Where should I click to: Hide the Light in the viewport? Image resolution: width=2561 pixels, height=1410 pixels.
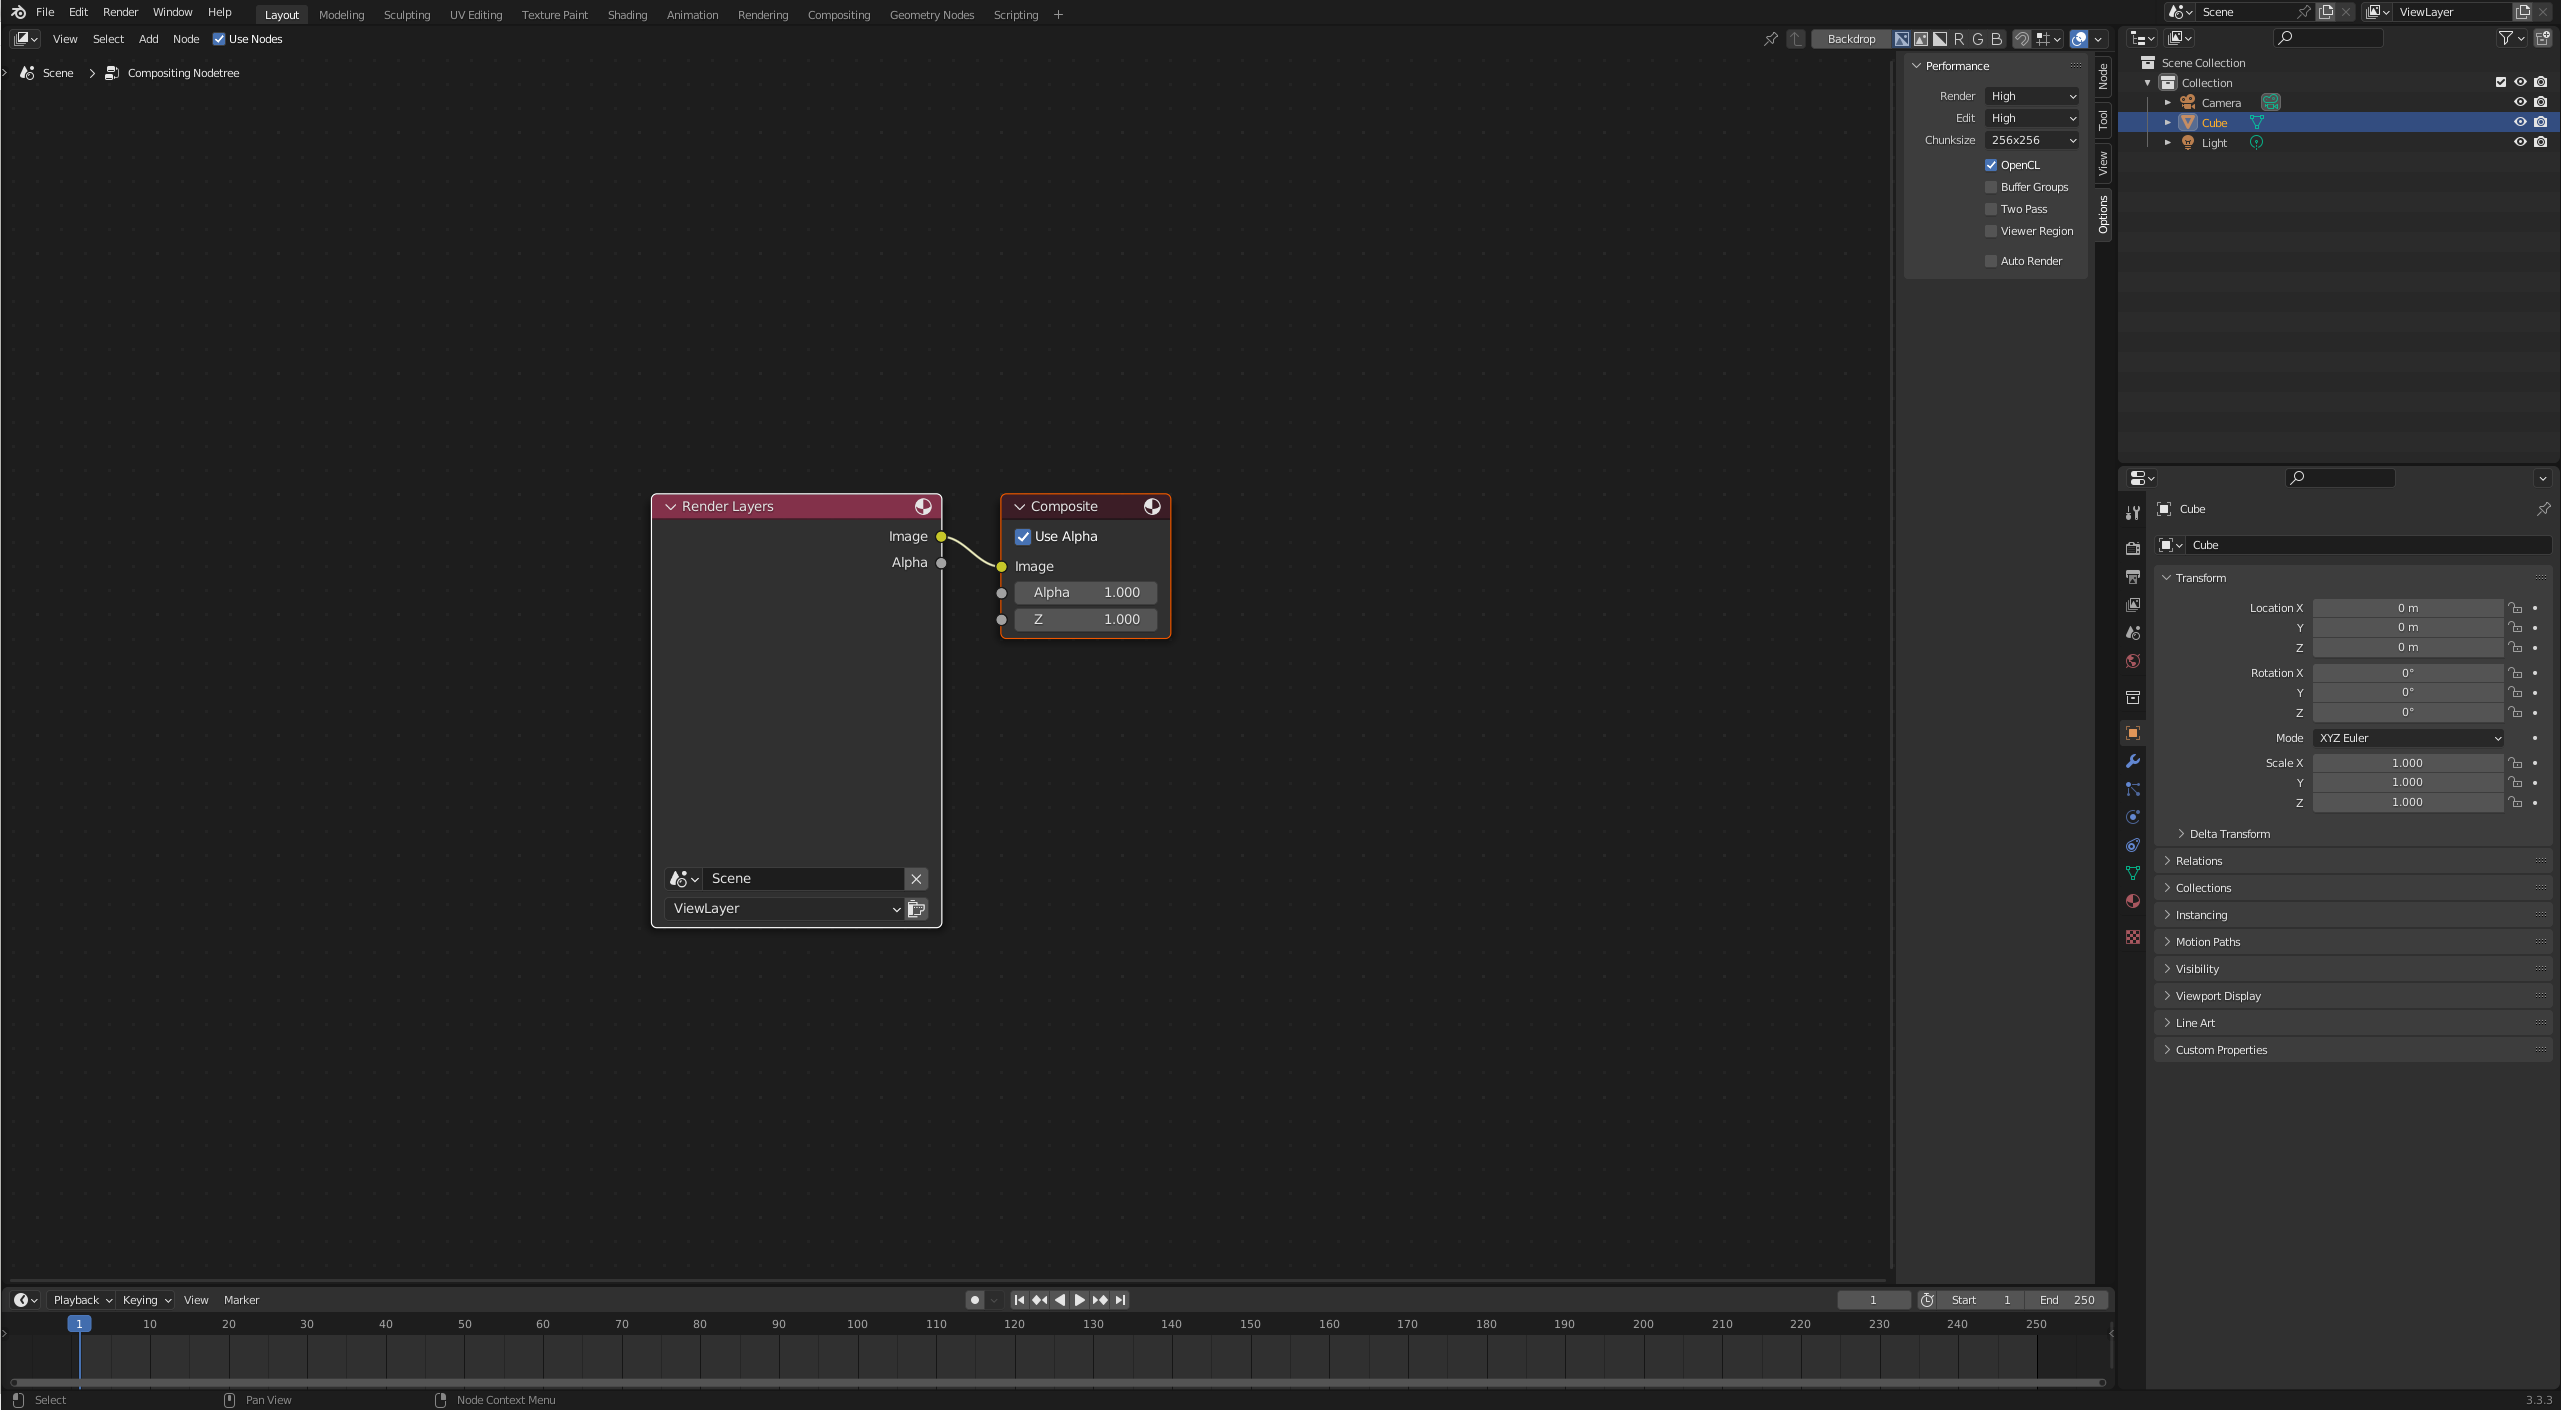[2520, 142]
